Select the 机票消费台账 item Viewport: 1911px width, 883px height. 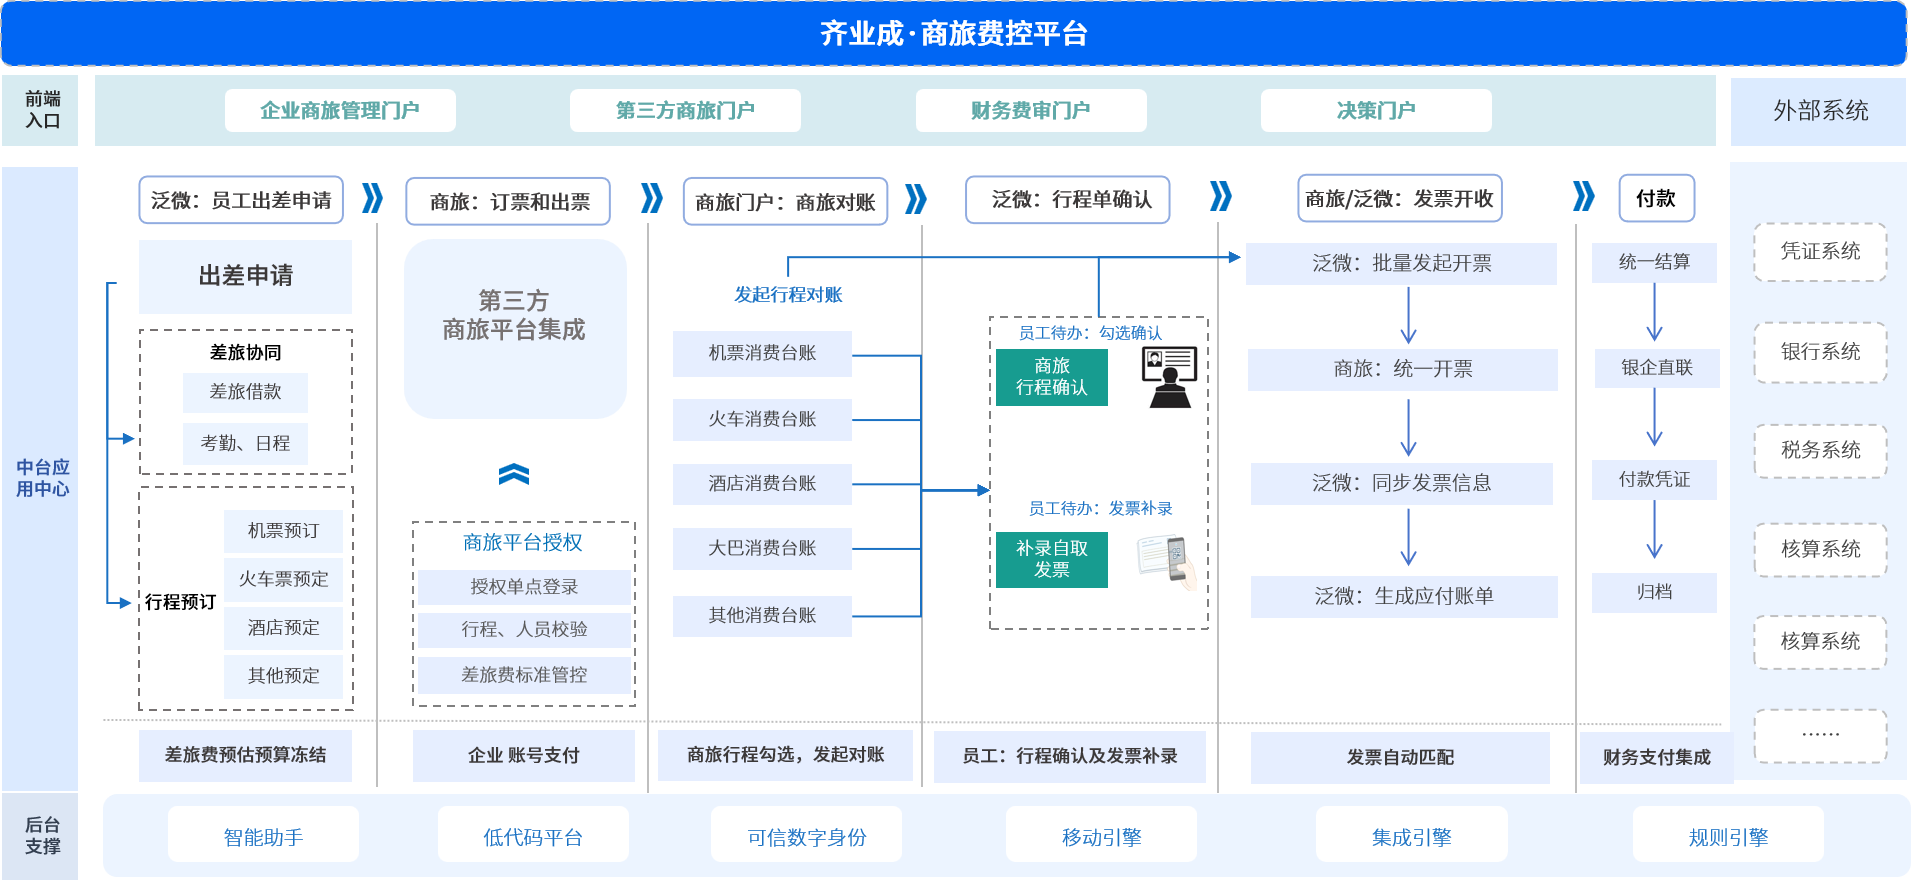click(762, 353)
